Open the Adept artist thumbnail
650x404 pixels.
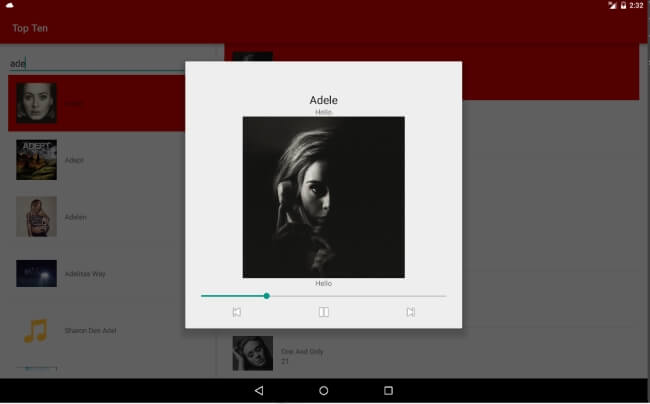click(36, 160)
